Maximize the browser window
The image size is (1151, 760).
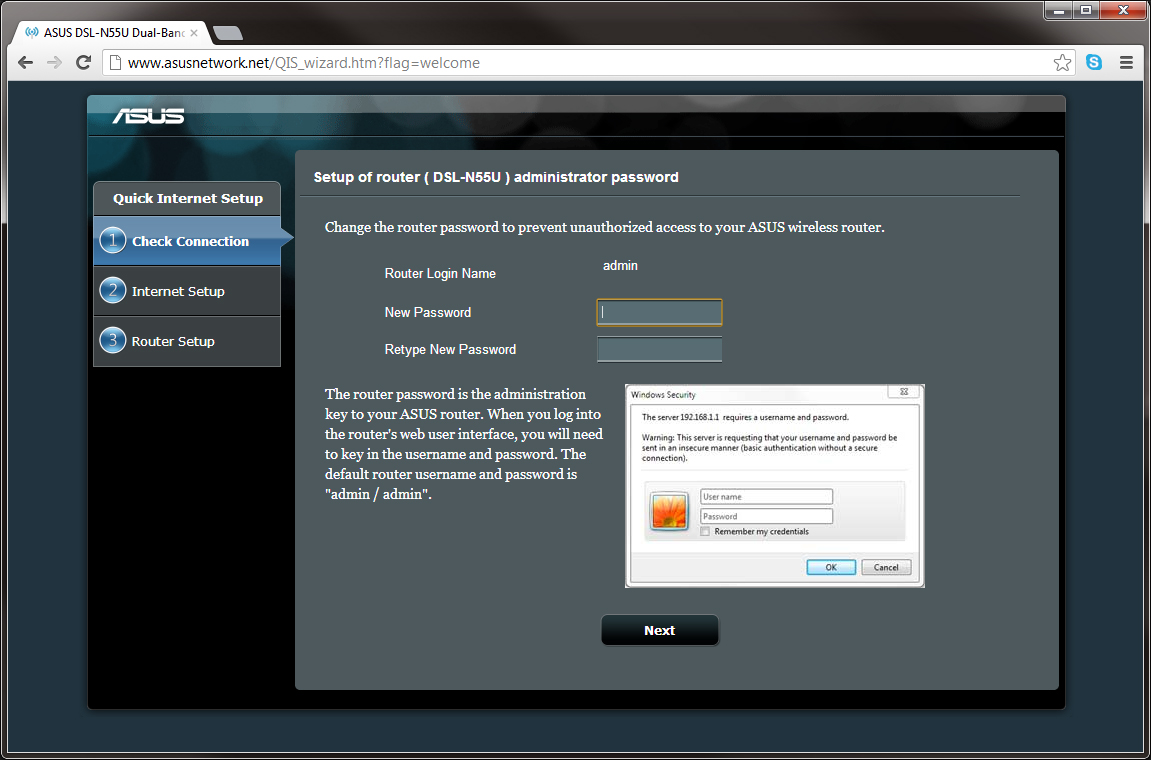coord(1085,10)
